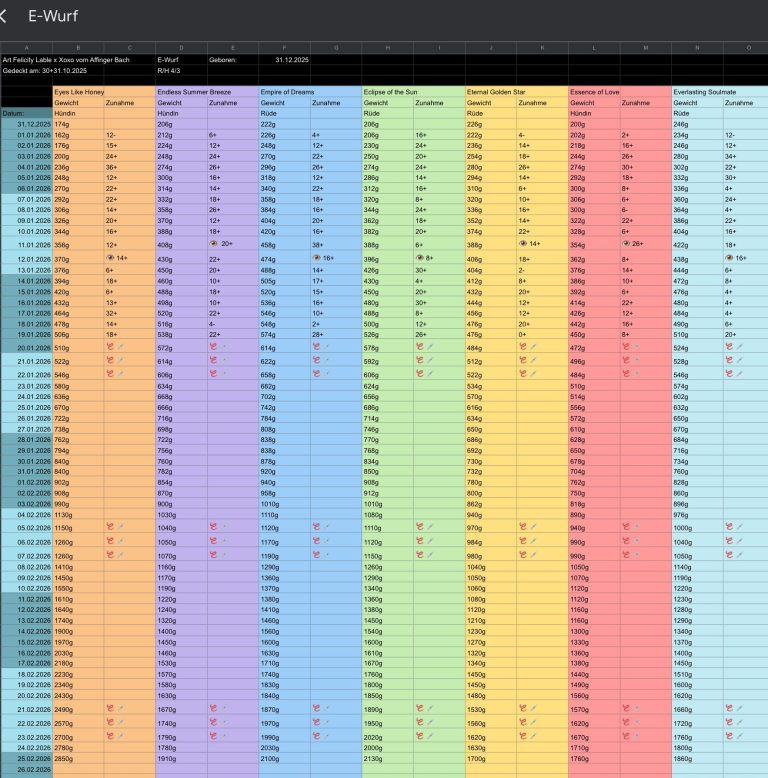Click the Eclipse of the Sun name cell
Viewport: 768px width, 778px height.
(x=413, y=91)
